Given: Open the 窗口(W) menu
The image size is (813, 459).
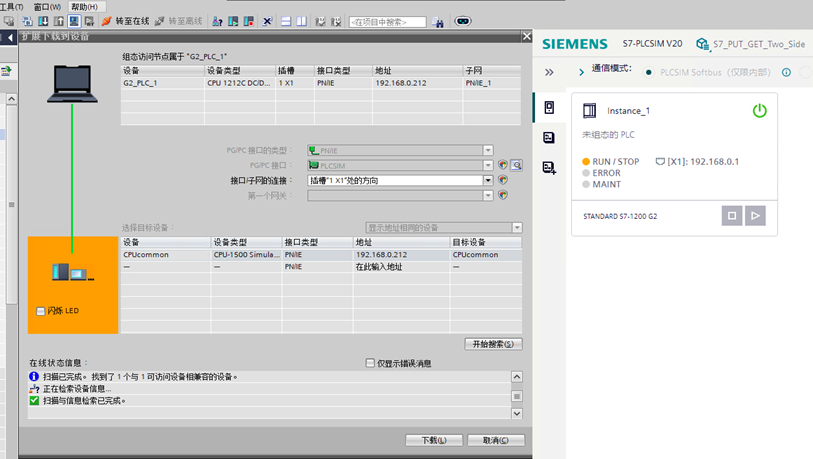Looking at the screenshot, I should point(47,6).
